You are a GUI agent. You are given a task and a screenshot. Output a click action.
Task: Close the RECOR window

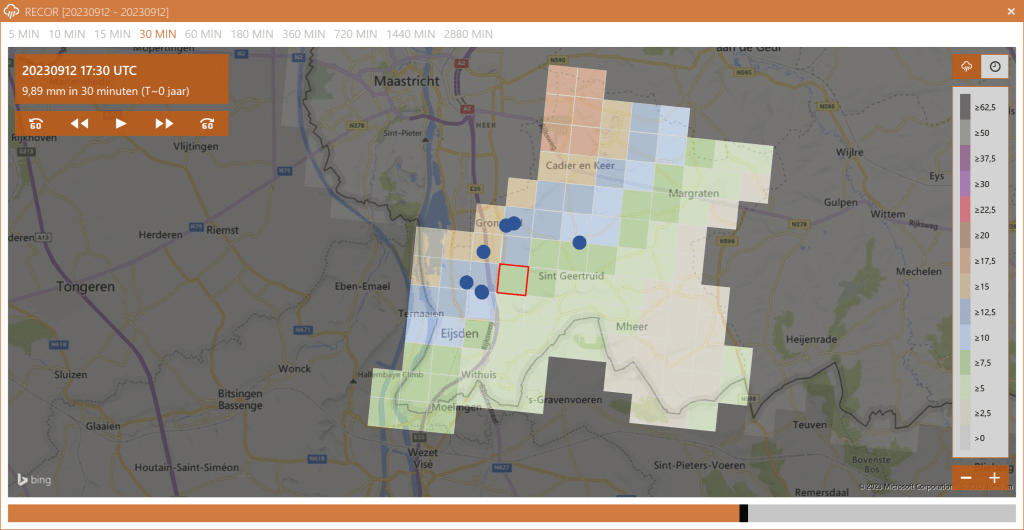pyautogui.click(x=1009, y=11)
